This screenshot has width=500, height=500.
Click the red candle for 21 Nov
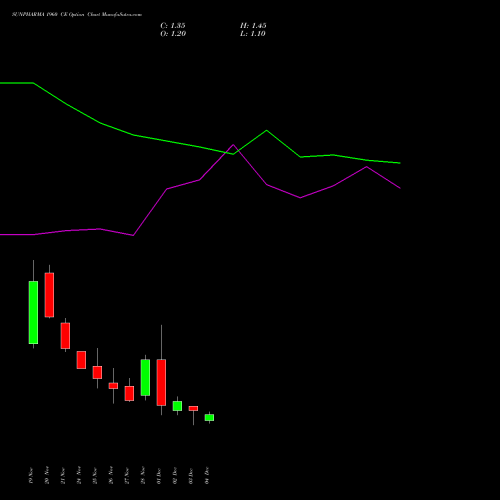pos(65,336)
